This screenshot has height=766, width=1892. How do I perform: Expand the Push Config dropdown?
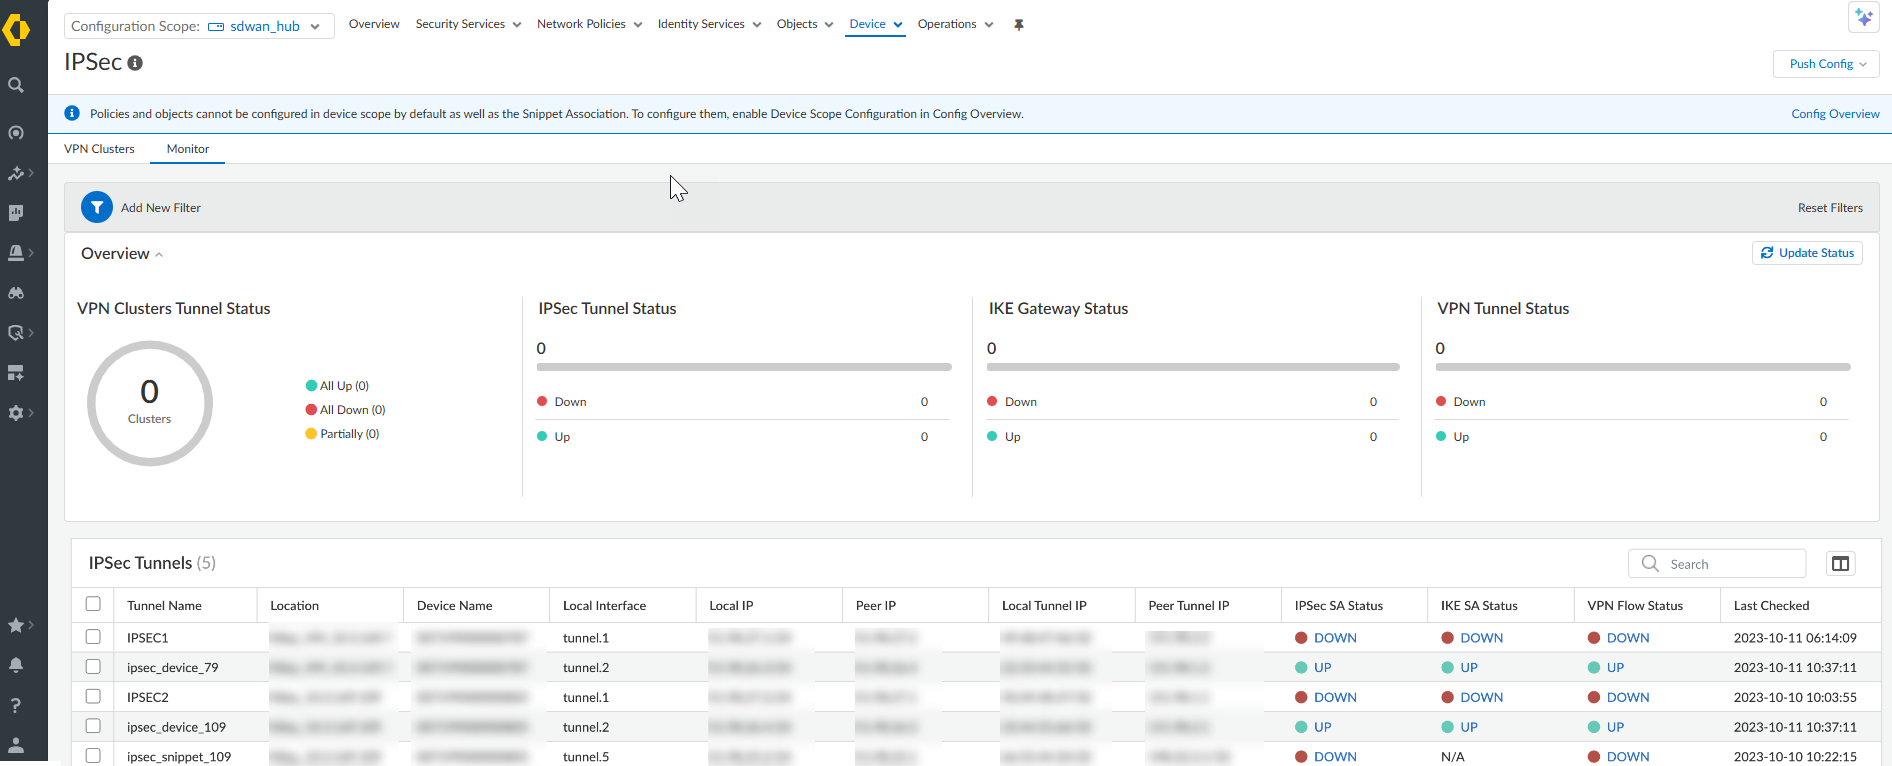click(x=1827, y=64)
